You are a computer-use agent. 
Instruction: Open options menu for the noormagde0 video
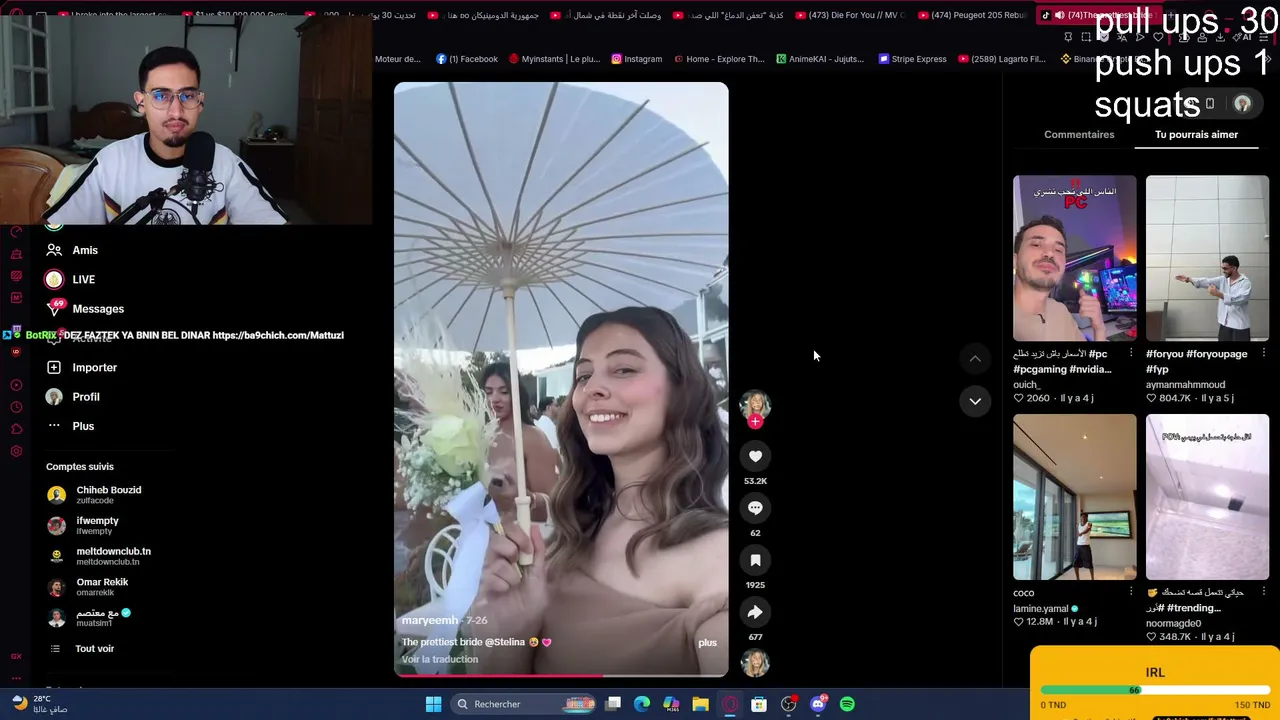coord(1264,592)
